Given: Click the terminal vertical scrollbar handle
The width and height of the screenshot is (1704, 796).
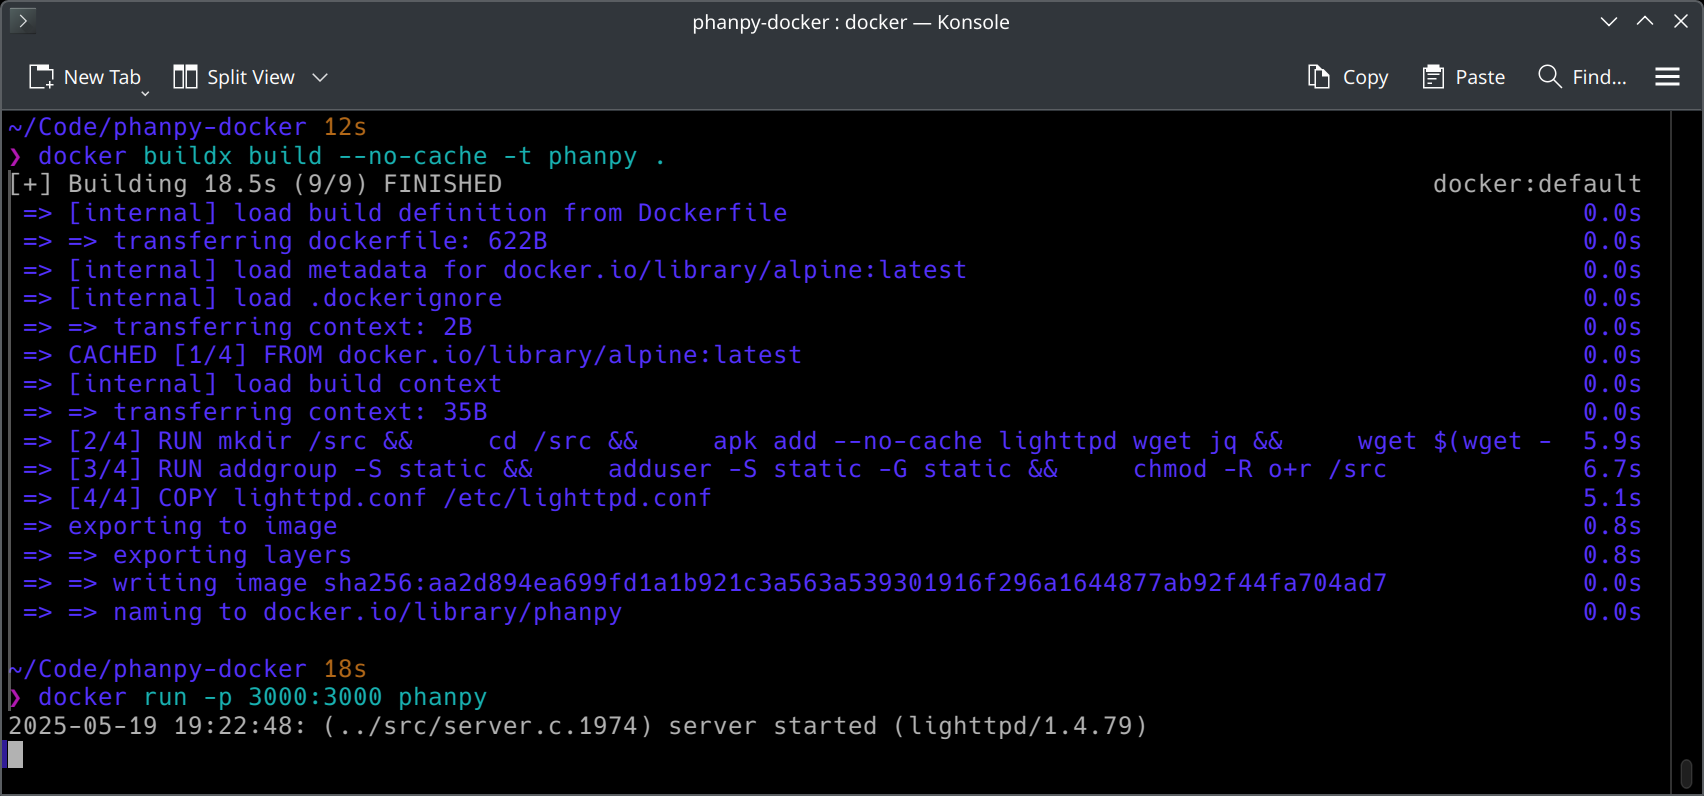Looking at the screenshot, I should point(1686,774).
